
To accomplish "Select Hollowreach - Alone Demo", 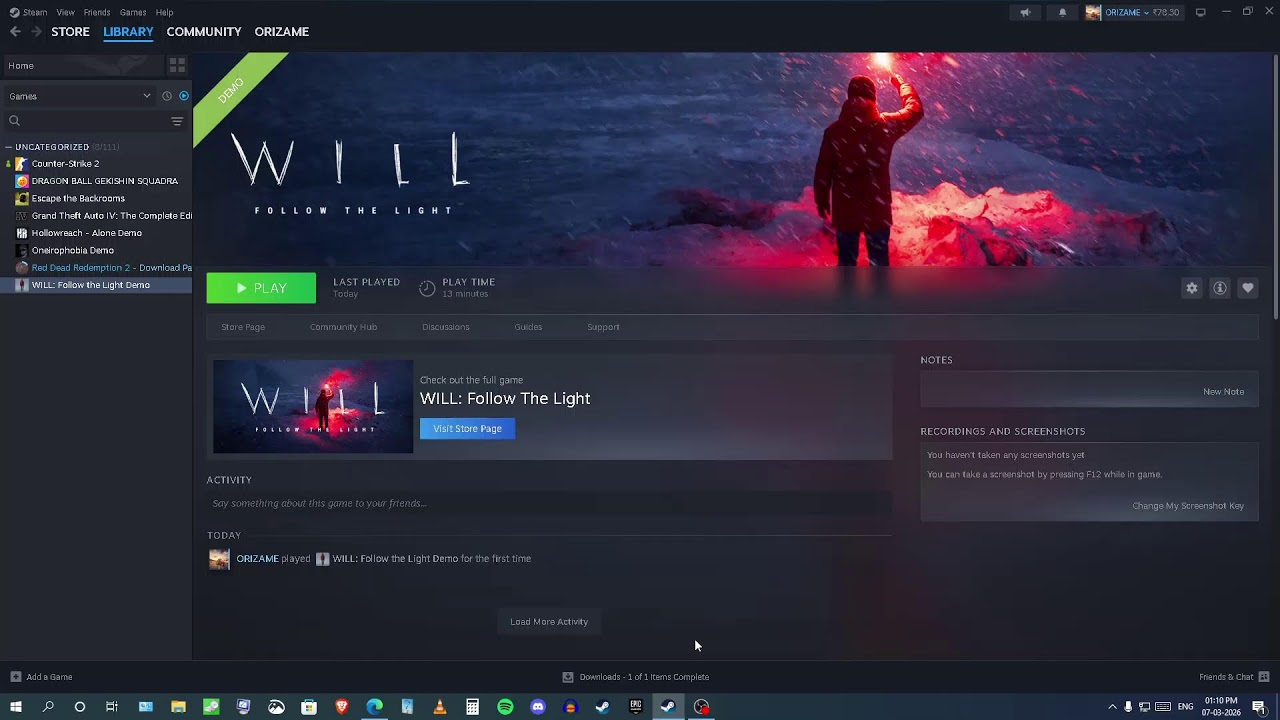I will (x=86, y=233).
